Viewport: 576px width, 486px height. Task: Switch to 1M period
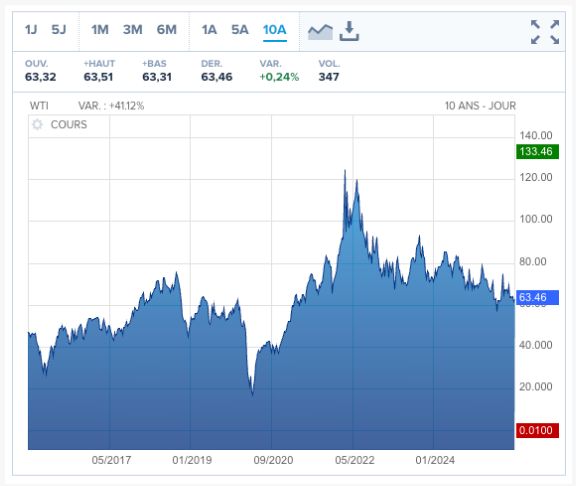pos(100,29)
